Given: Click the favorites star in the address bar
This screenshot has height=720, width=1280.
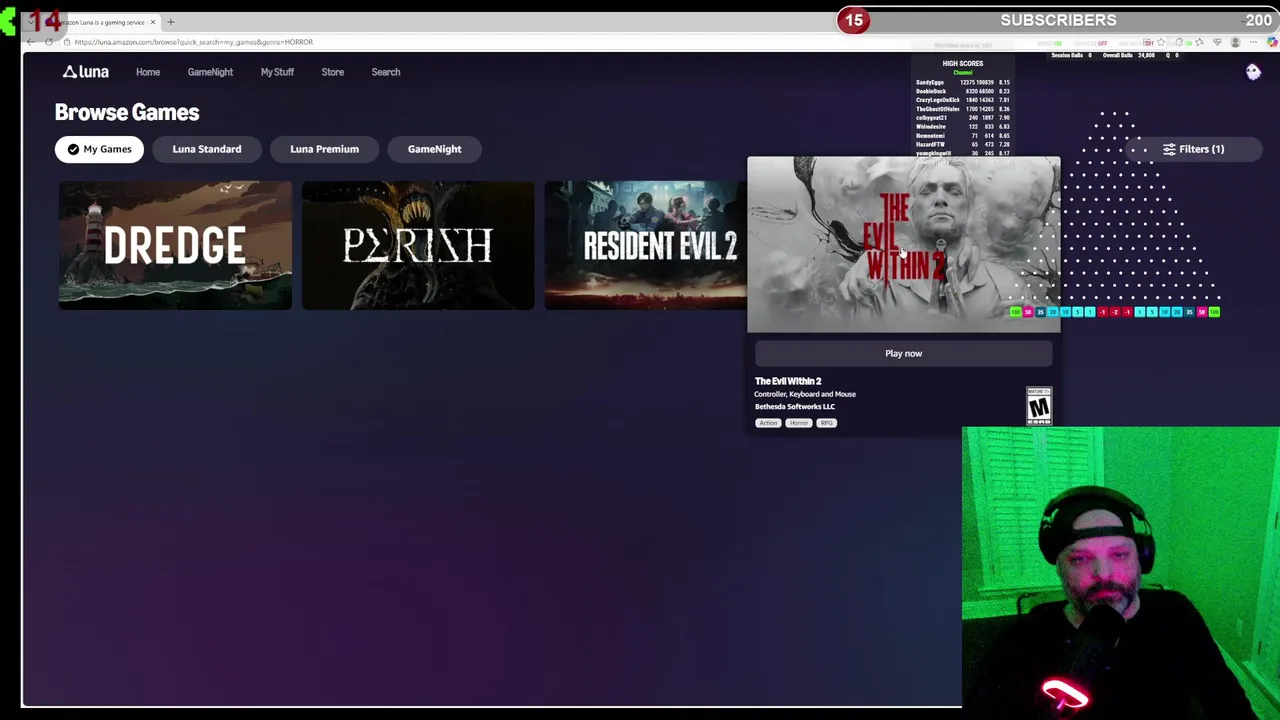Looking at the screenshot, I should click(x=1161, y=42).
